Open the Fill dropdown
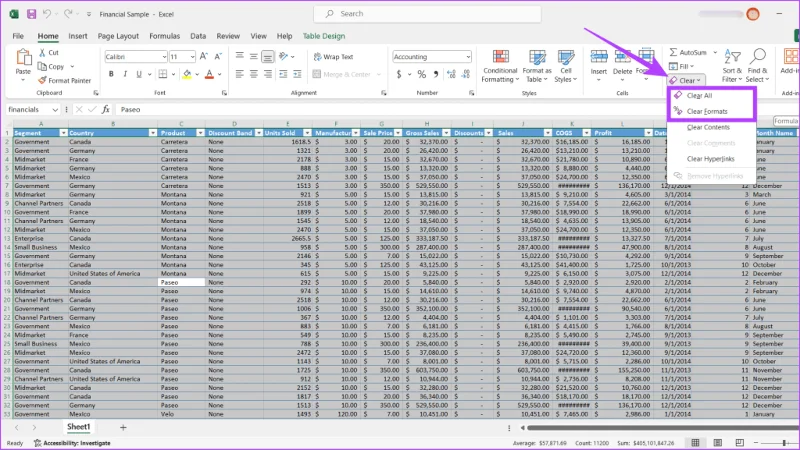 (x=681, y=66)
